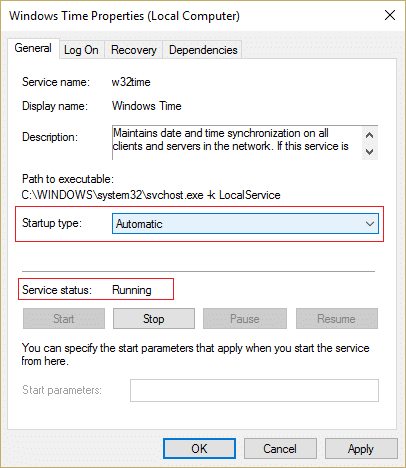Click the 'Path to executable:' label
The height and width of the screenshot is (468, 406).
point(68,179)
